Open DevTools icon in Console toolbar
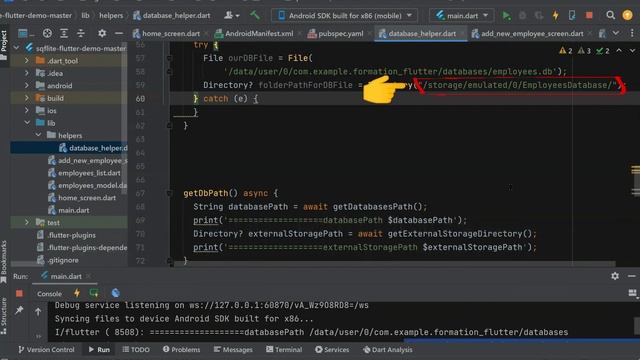 [116, 293]
